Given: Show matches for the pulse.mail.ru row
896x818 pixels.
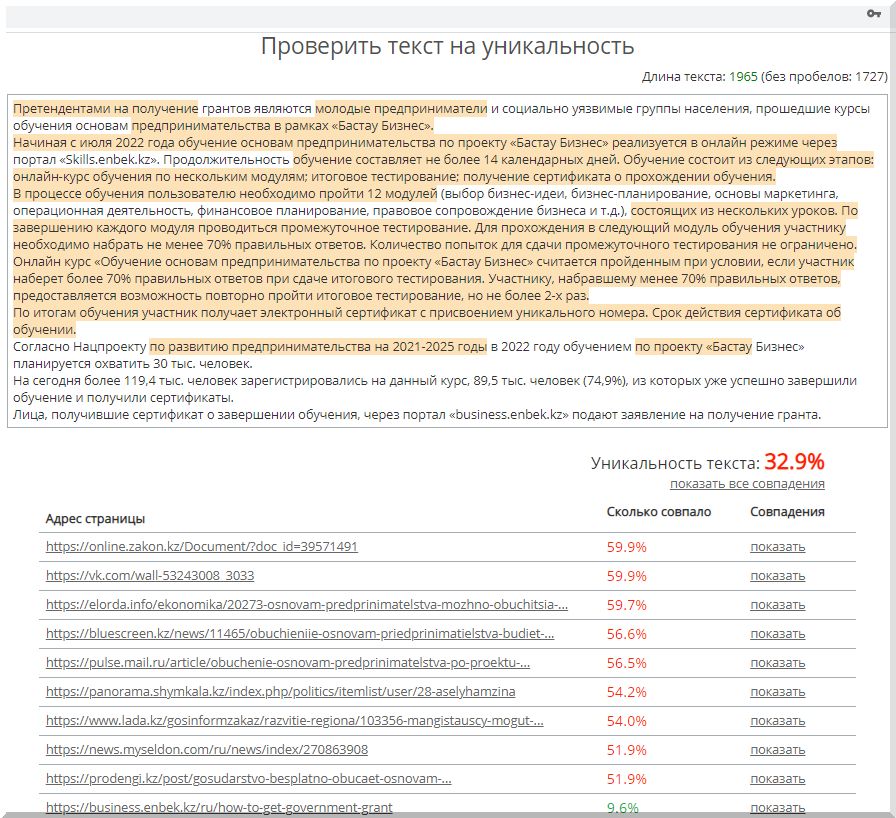Looking at the screenshot, I should (x=778, y=664).
